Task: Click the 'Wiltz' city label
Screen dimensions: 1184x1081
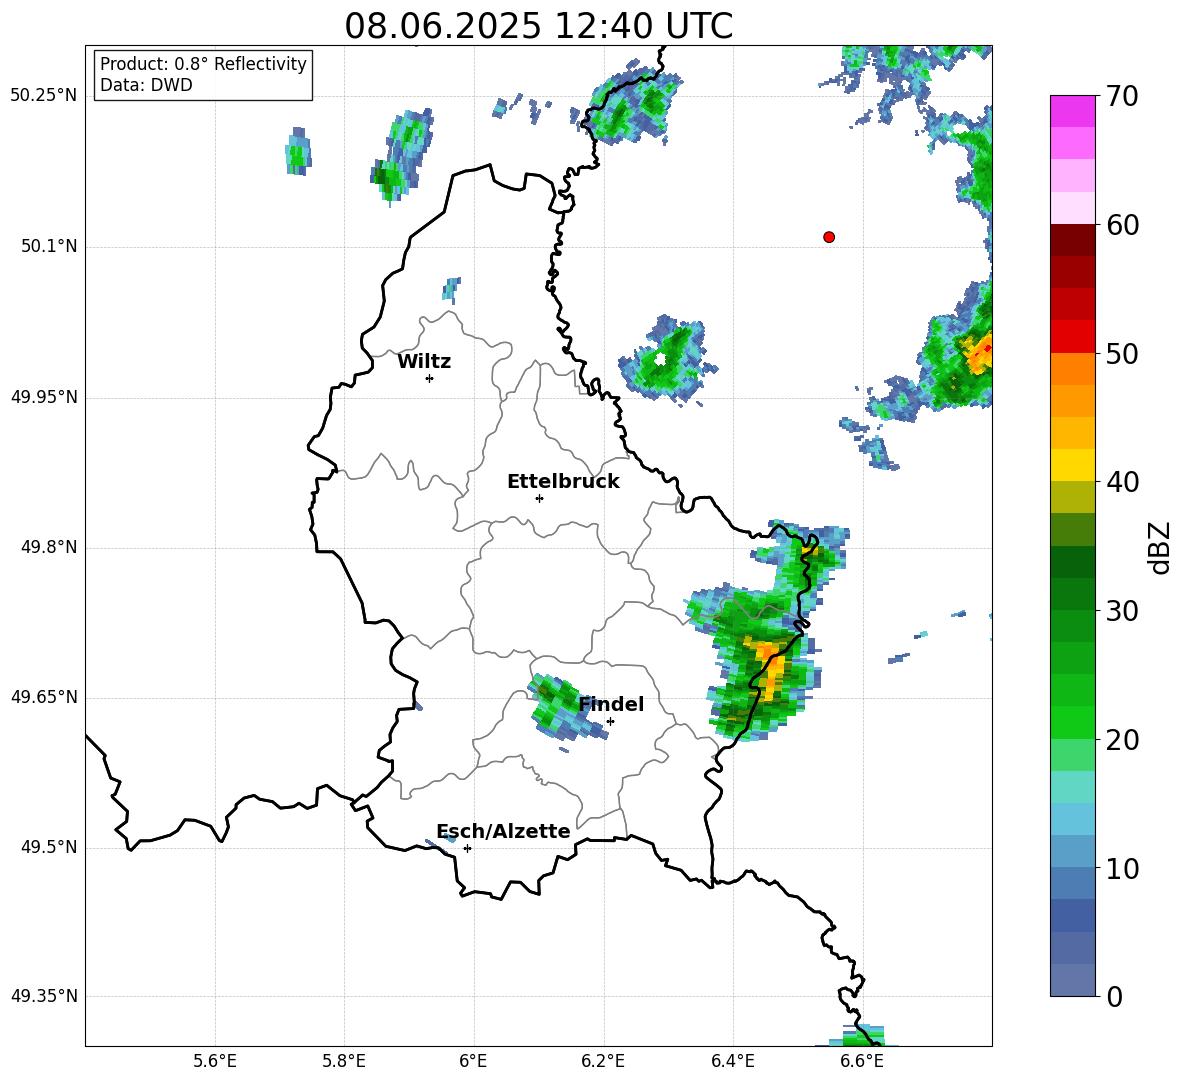Action: 424,362
